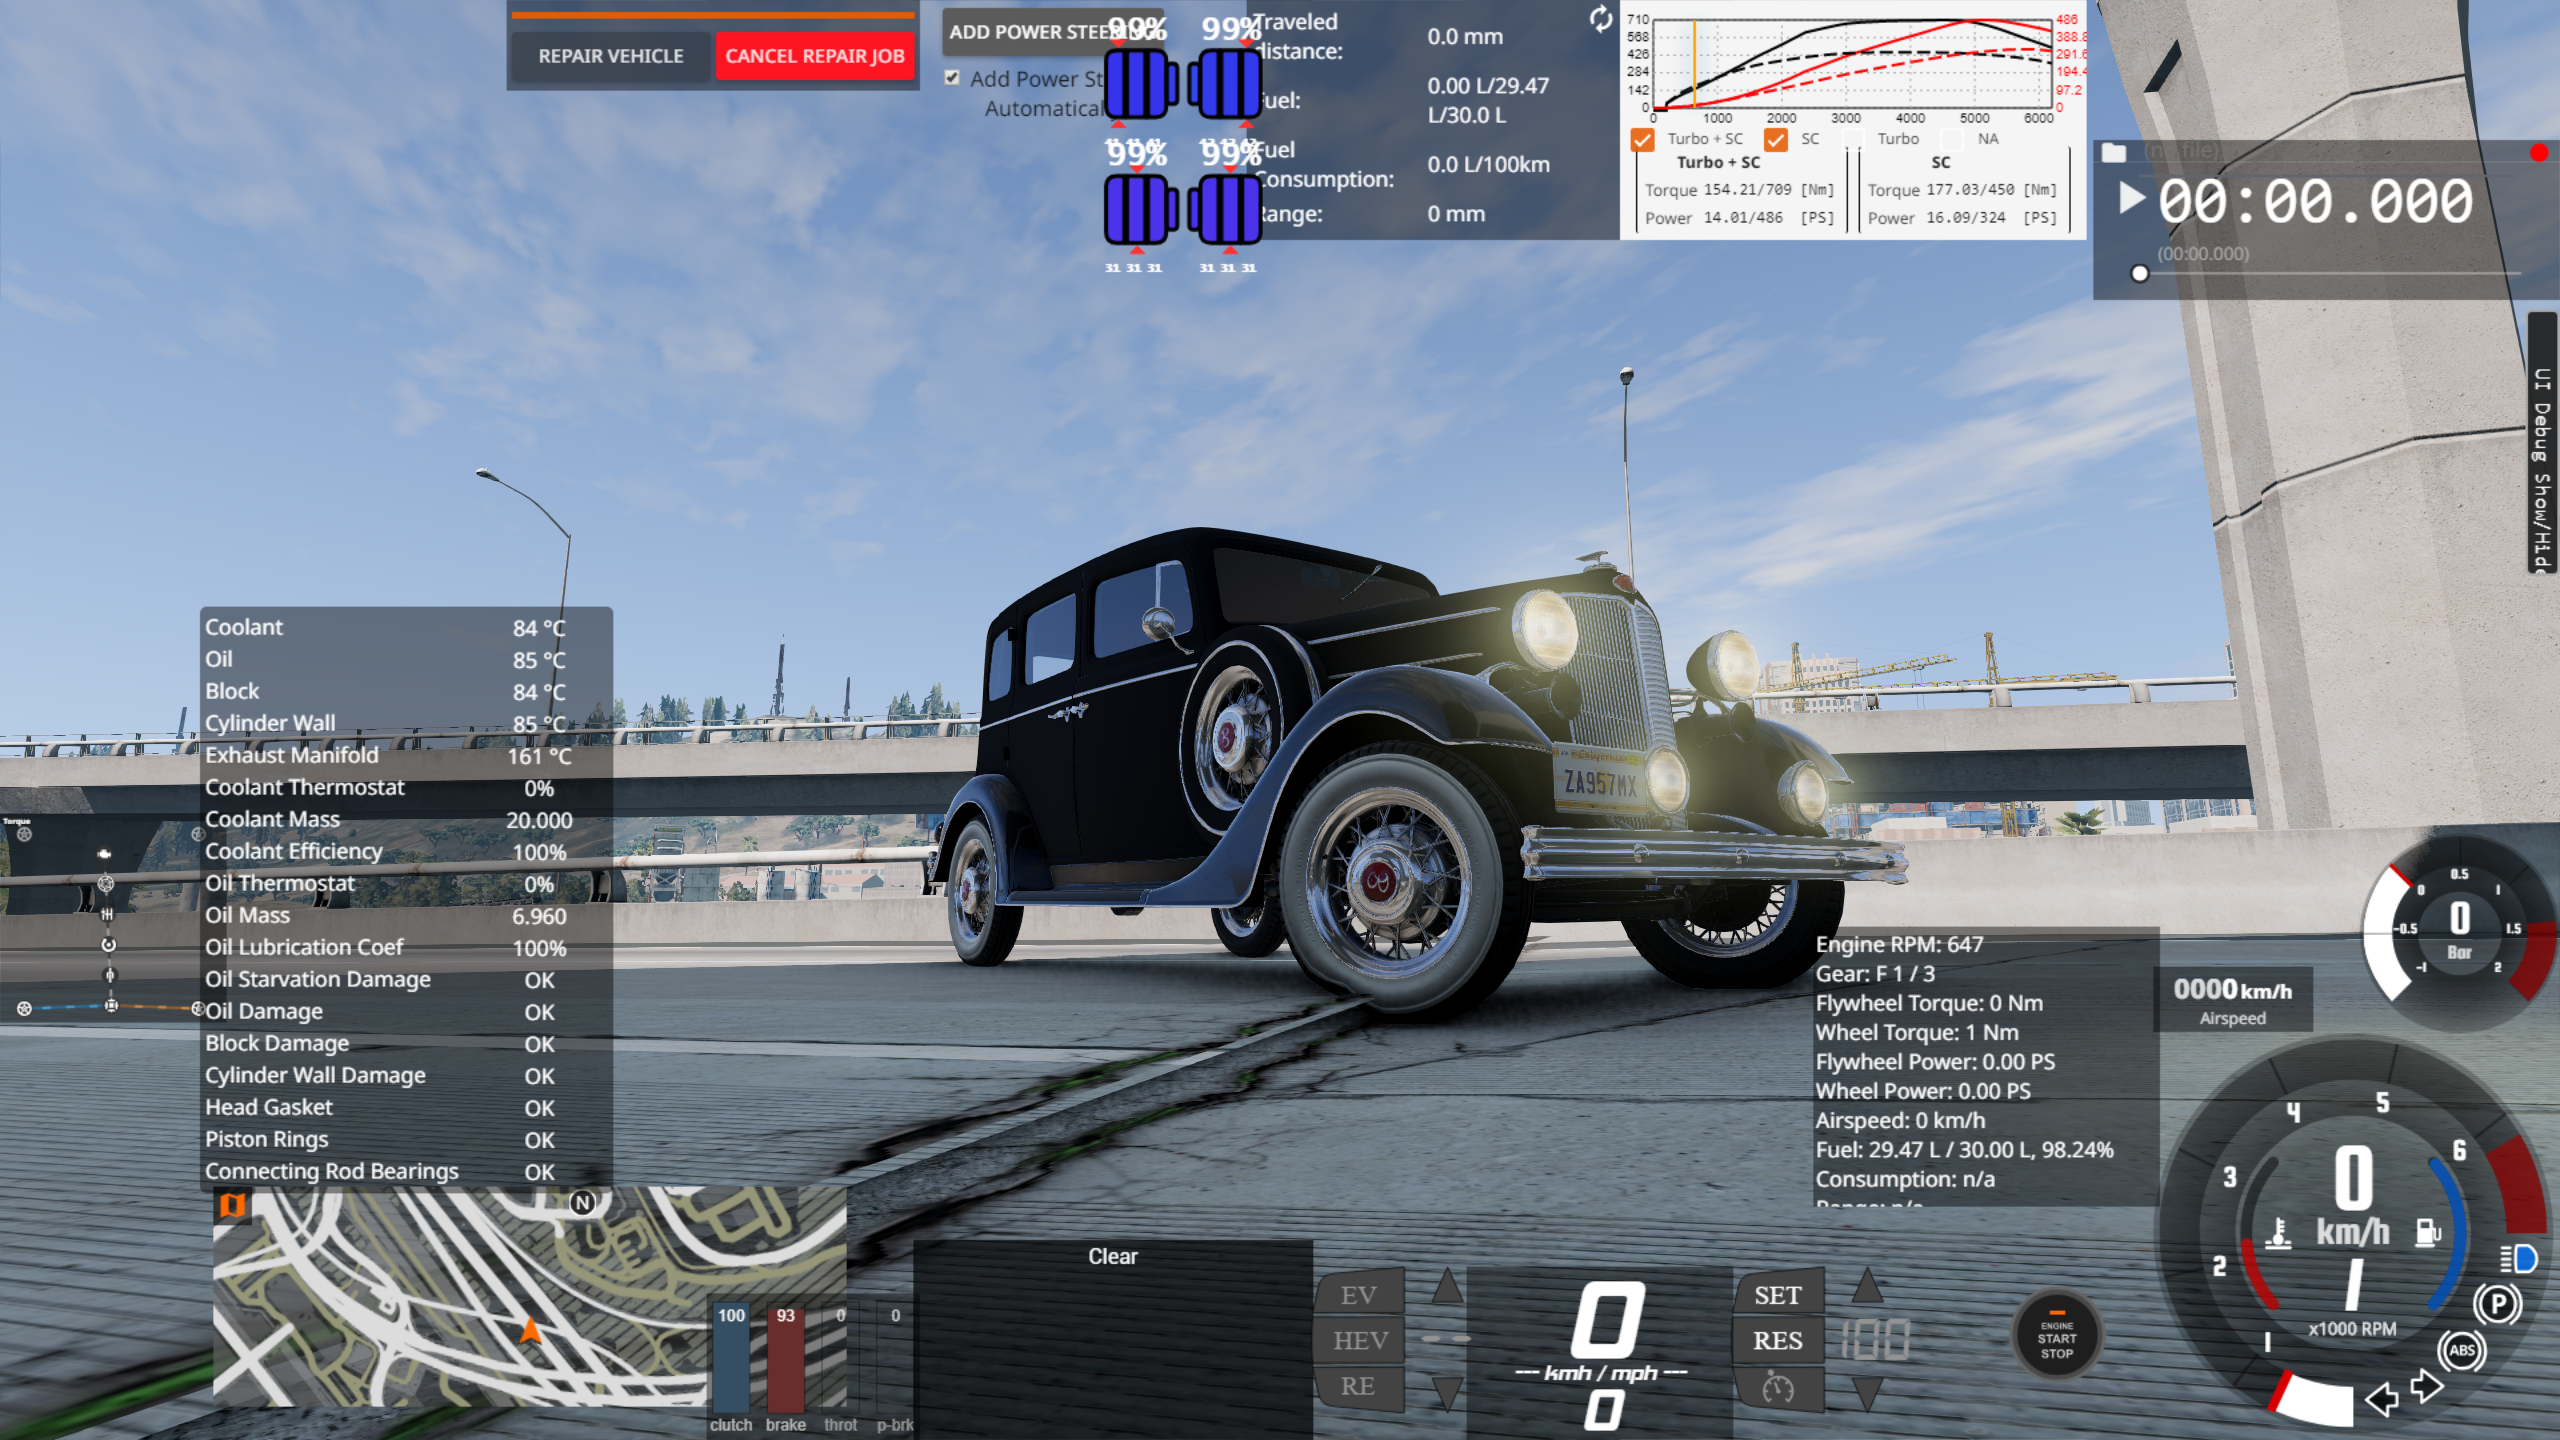Click the orange minimap icon

tap(232, 1205)
